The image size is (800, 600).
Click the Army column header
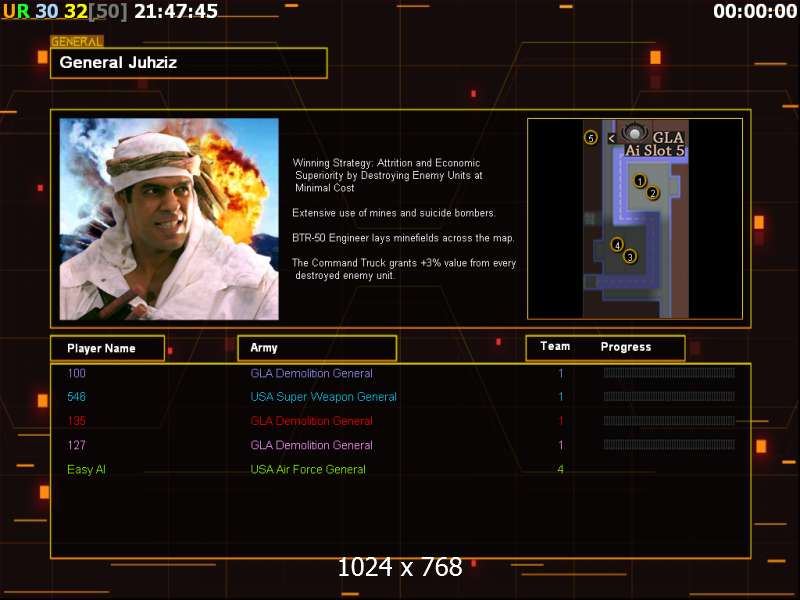click(317, 348)
